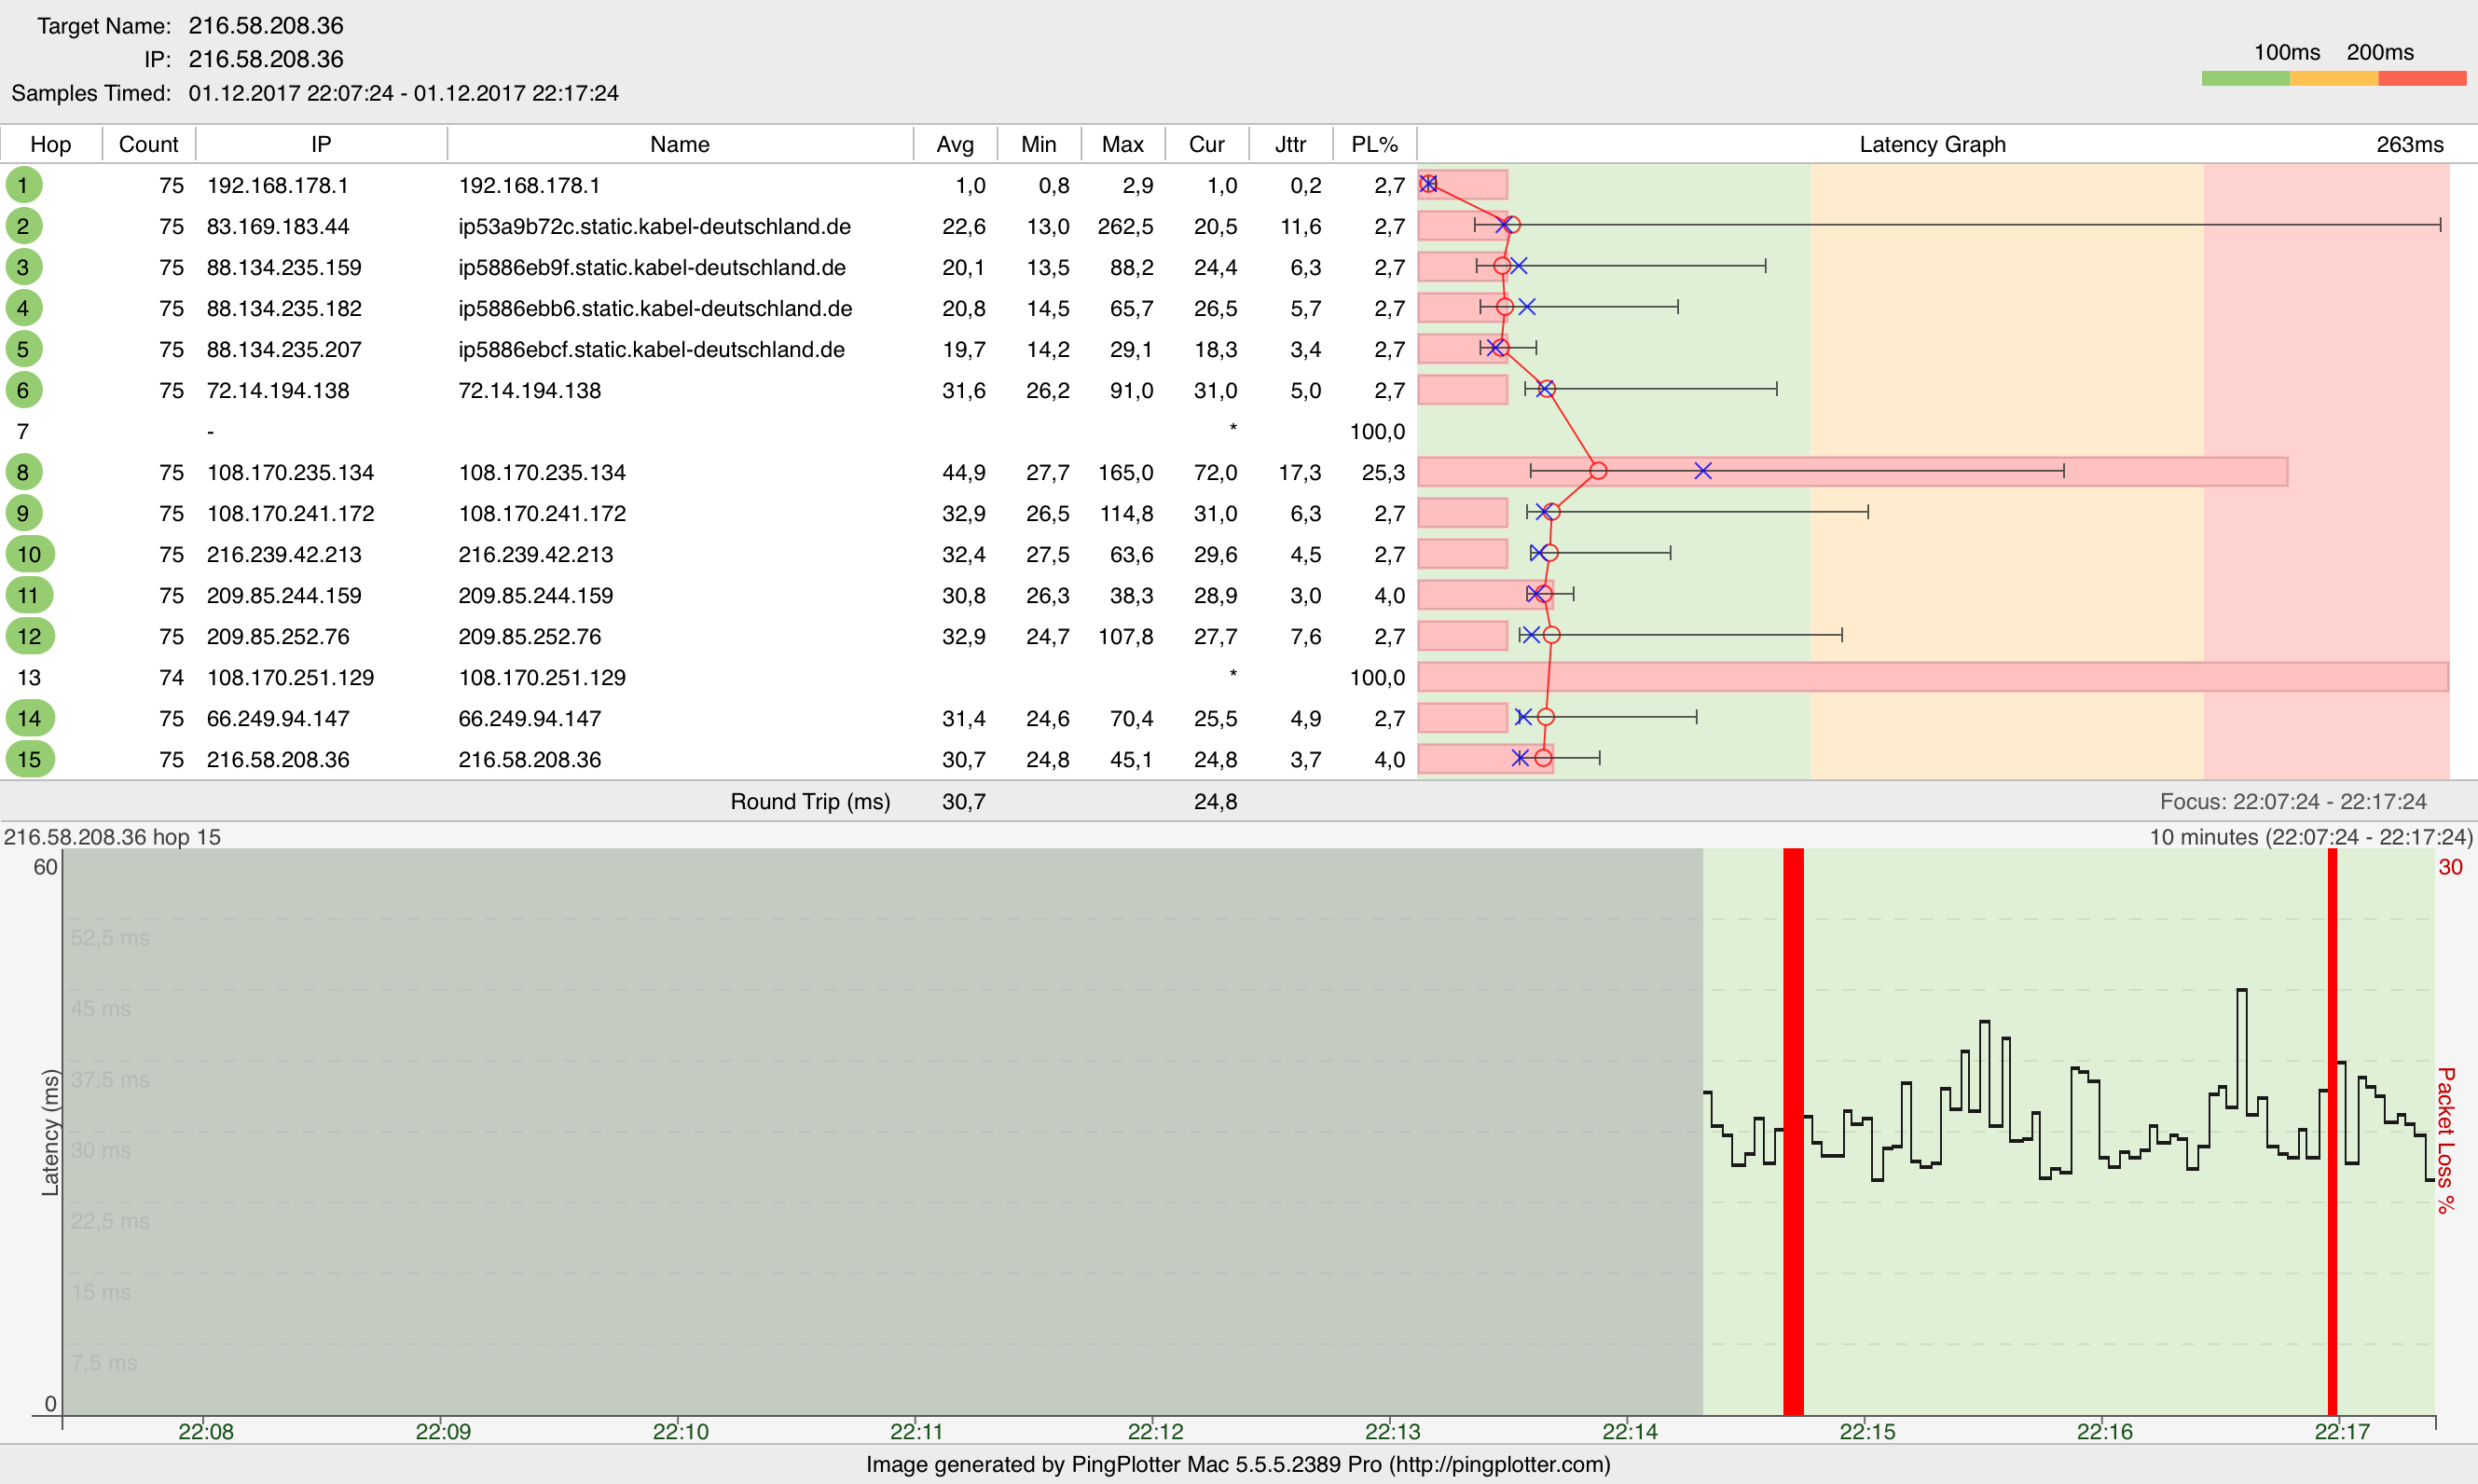Click the Max column header

click(x=1123, y=144)
